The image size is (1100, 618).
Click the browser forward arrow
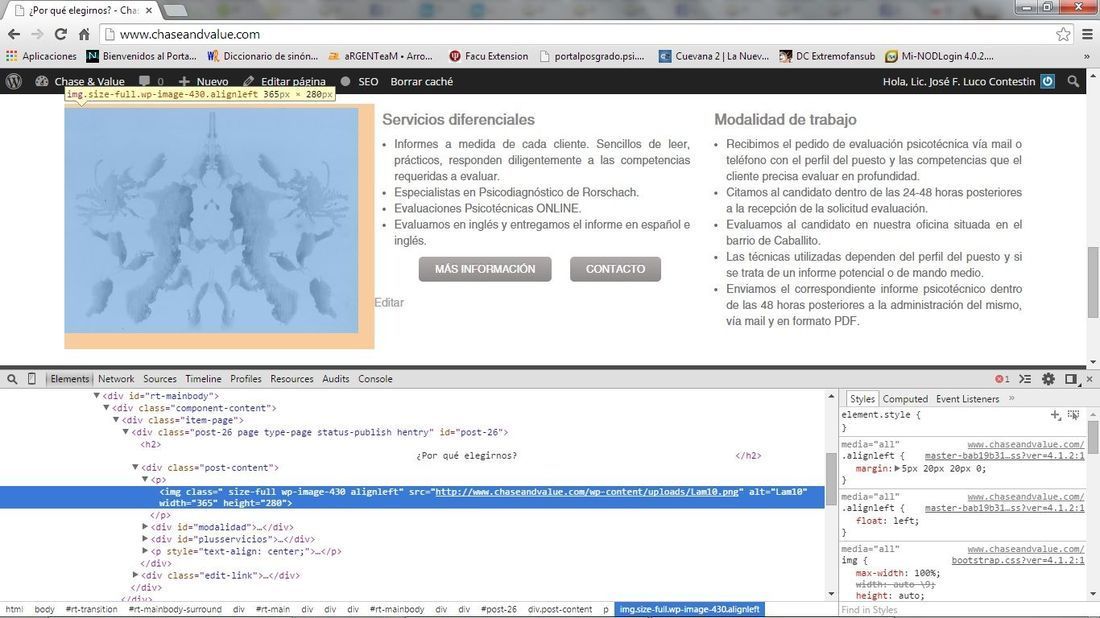pos(37,34)
